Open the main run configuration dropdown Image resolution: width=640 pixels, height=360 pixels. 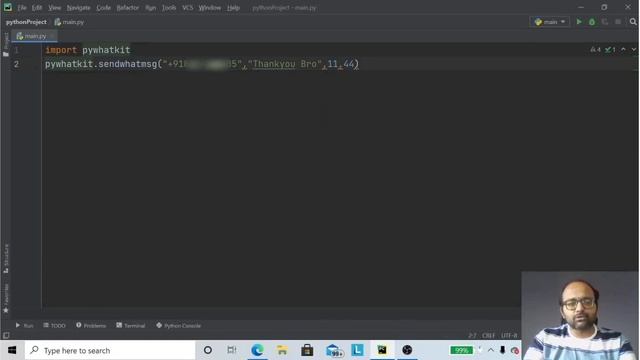tap(550, 22)
